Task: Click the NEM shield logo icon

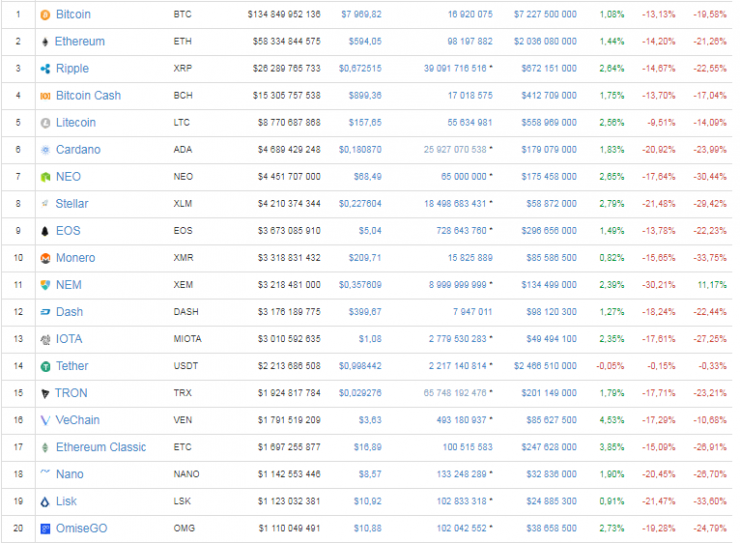Action: coord(45,285)
